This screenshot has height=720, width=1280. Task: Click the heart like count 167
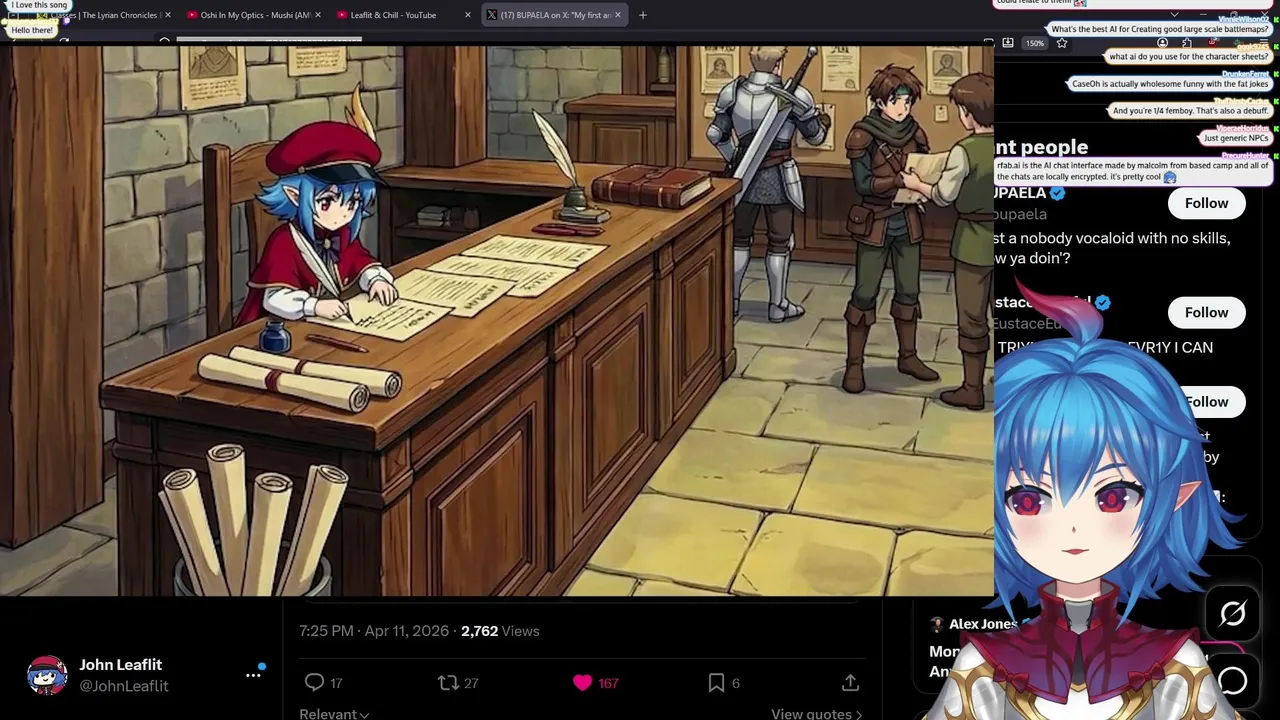point(608,683)
